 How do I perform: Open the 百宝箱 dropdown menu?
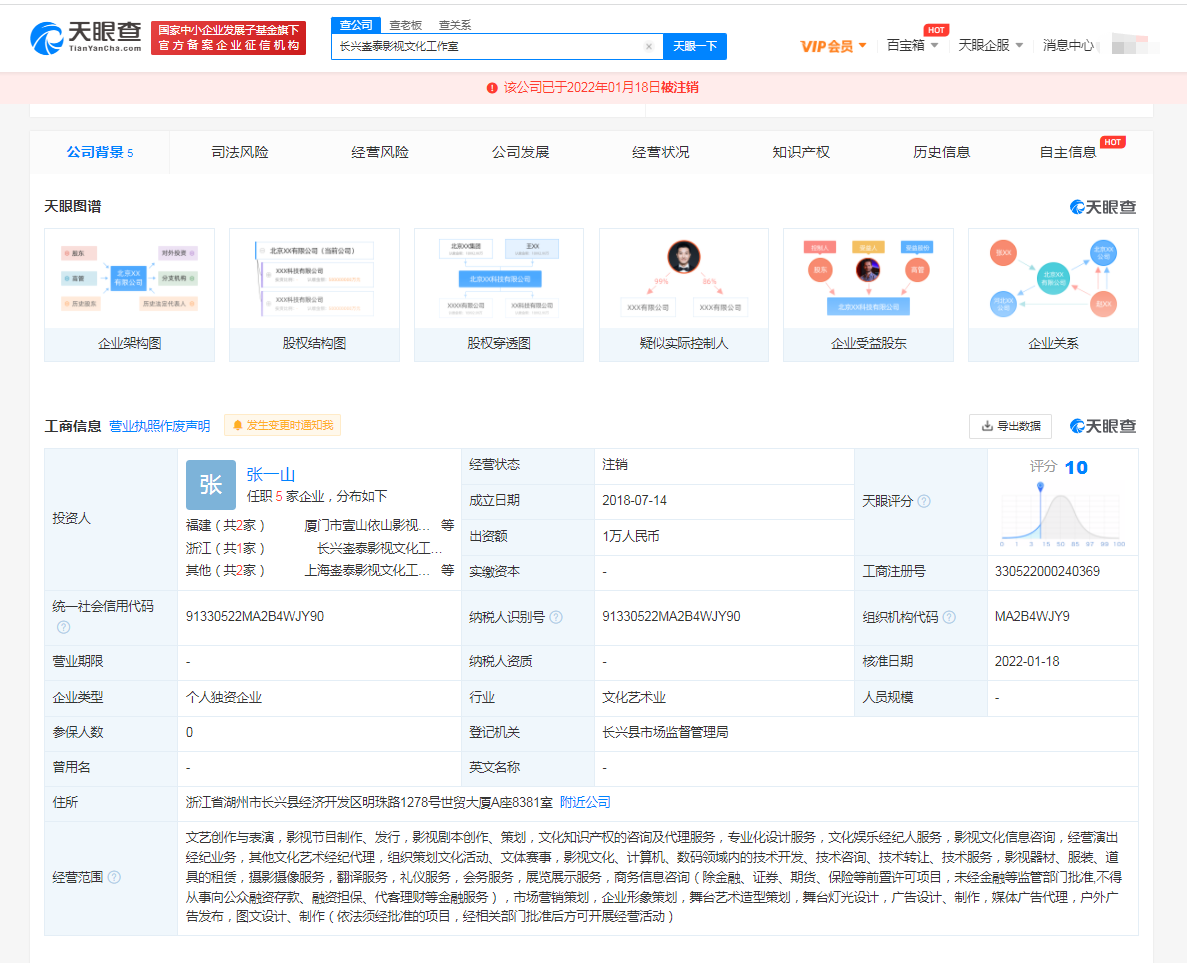pos(912,46)
